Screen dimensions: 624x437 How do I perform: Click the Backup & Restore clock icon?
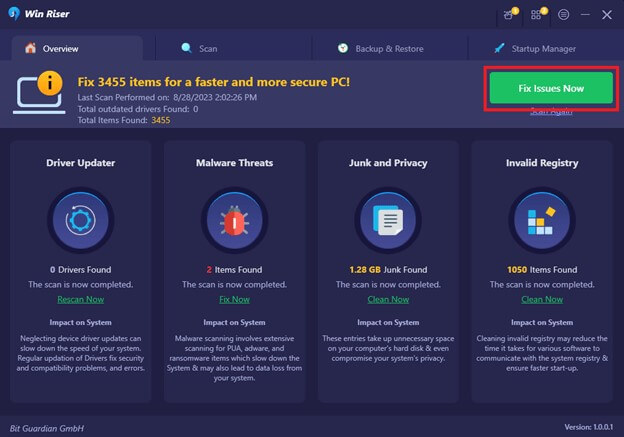click(343, 48)
